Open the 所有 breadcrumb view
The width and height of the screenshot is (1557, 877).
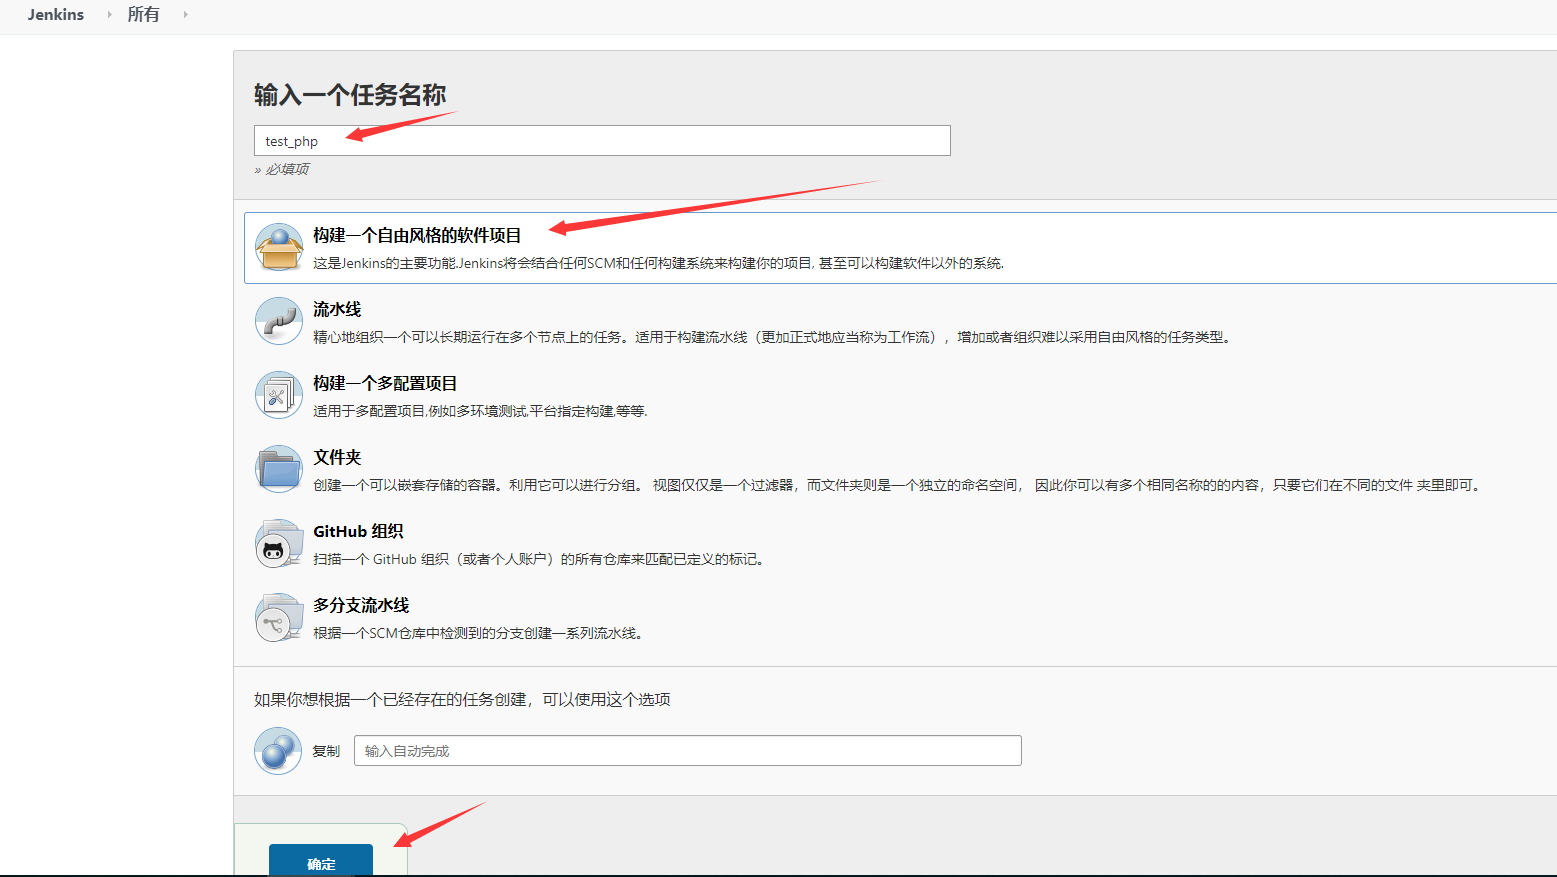point(143,14)
